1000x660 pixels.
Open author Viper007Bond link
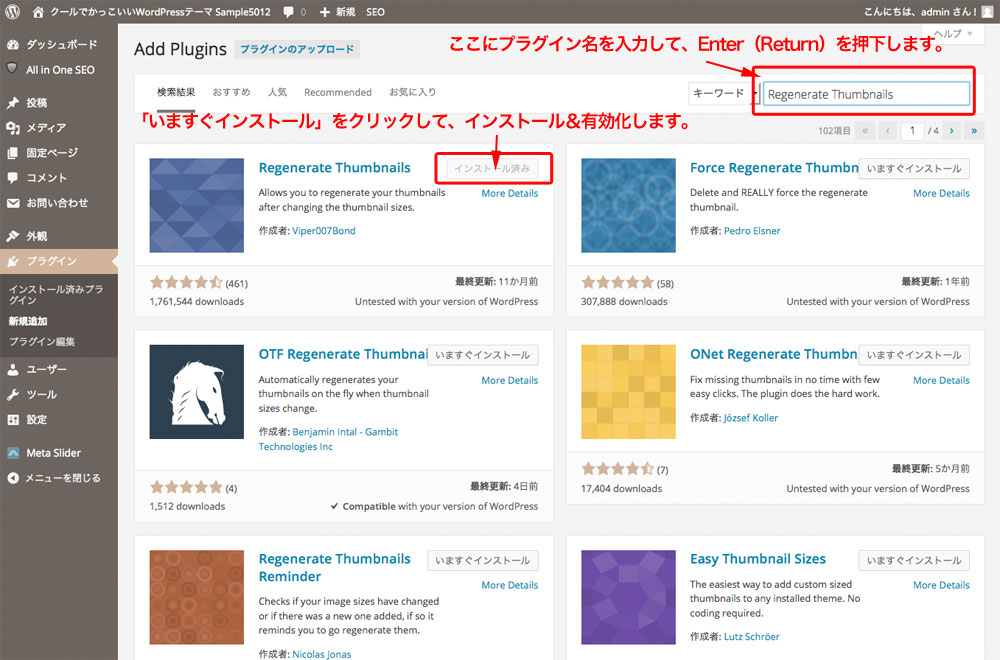(x=324, y=231)
